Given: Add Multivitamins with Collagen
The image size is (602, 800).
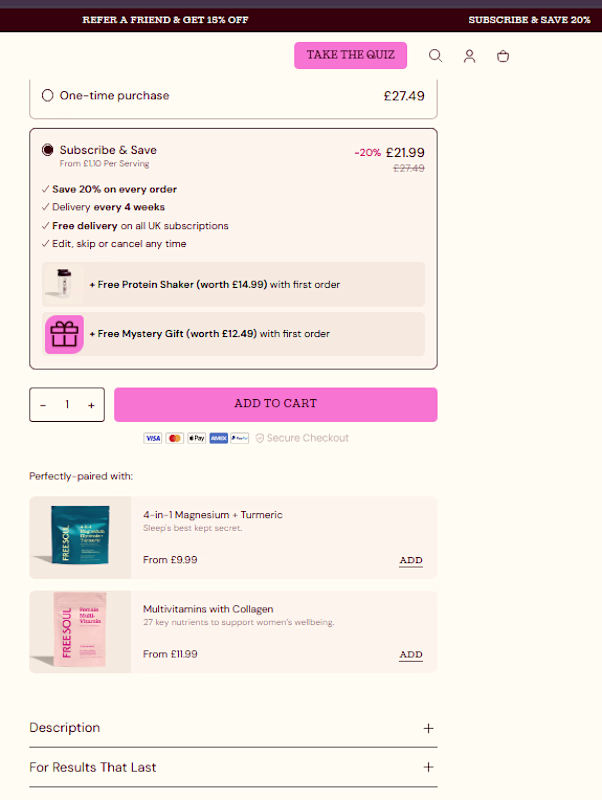Looking at the screenshot, I should [x=411, y=655].
